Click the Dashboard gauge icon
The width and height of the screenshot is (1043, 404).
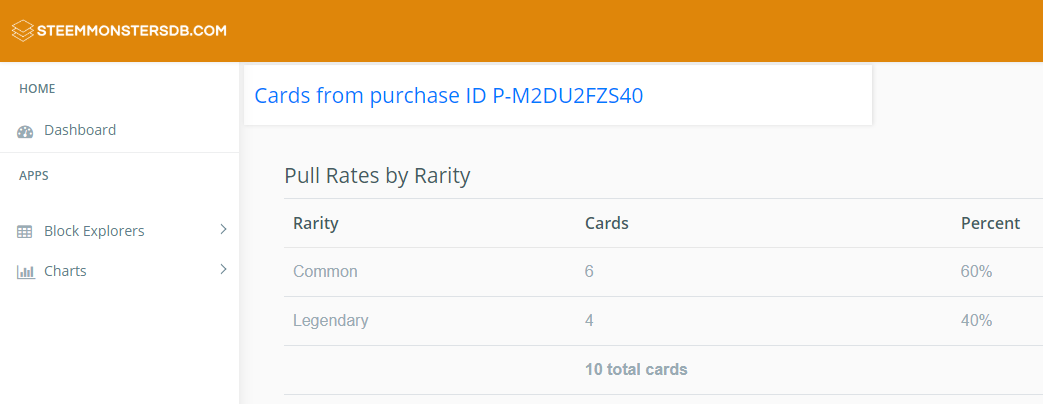pyautogui.click(x=25, y=131)
